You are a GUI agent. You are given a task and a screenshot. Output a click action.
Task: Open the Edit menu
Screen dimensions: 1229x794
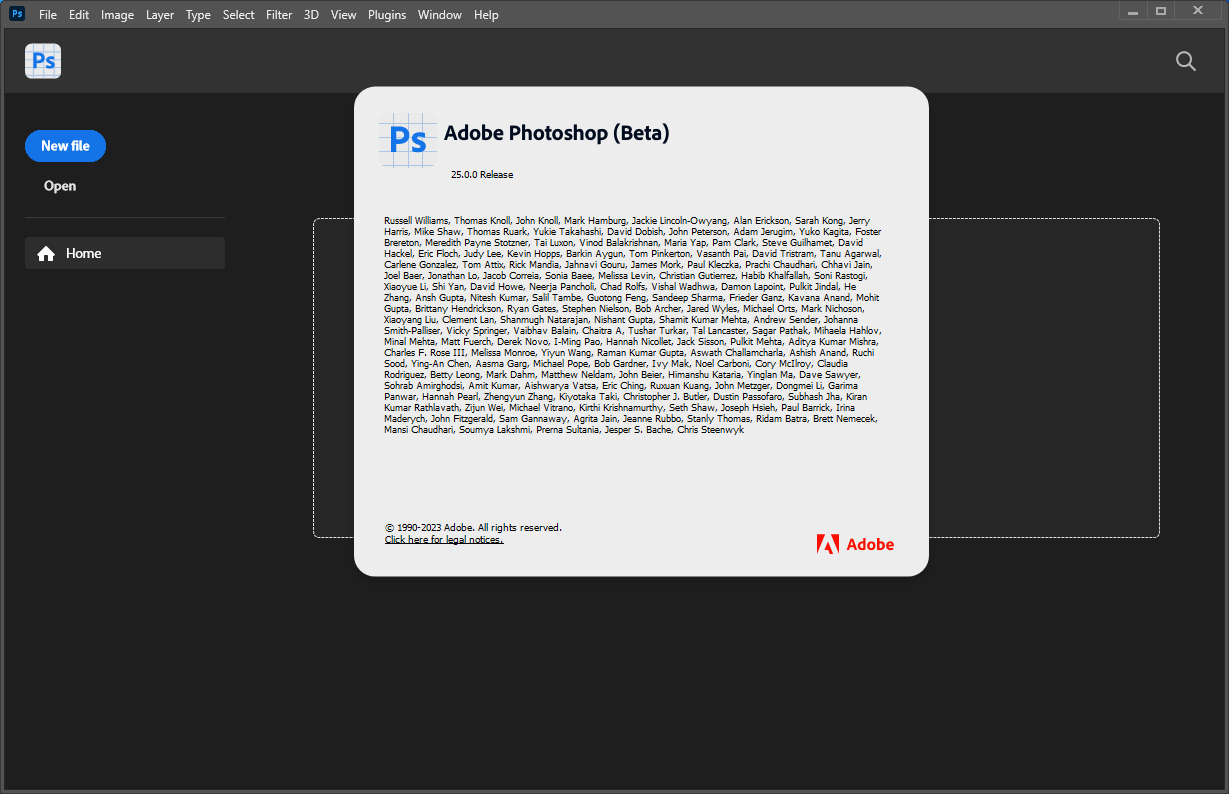tap(79, 15)
